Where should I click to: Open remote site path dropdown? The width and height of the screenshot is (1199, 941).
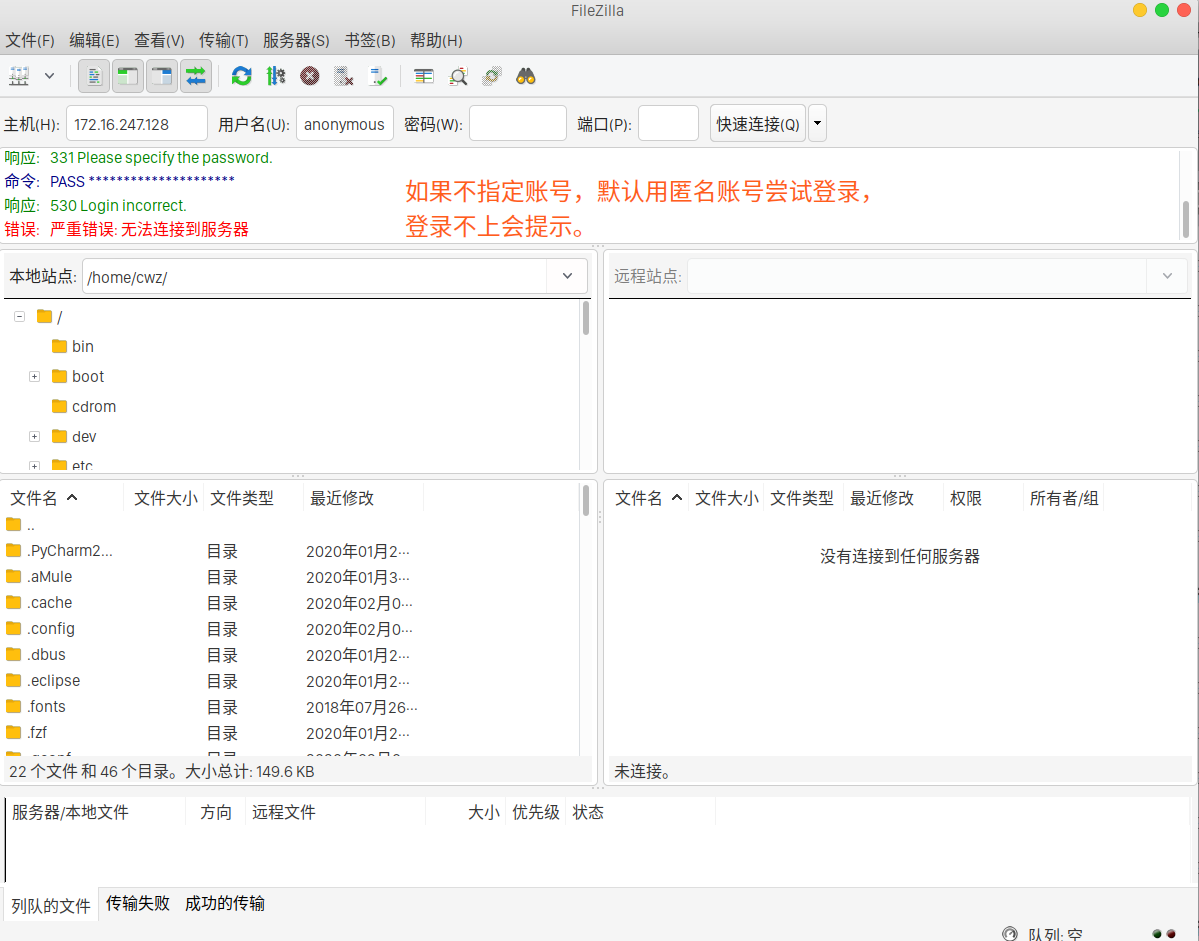(x=1167, y=276)
